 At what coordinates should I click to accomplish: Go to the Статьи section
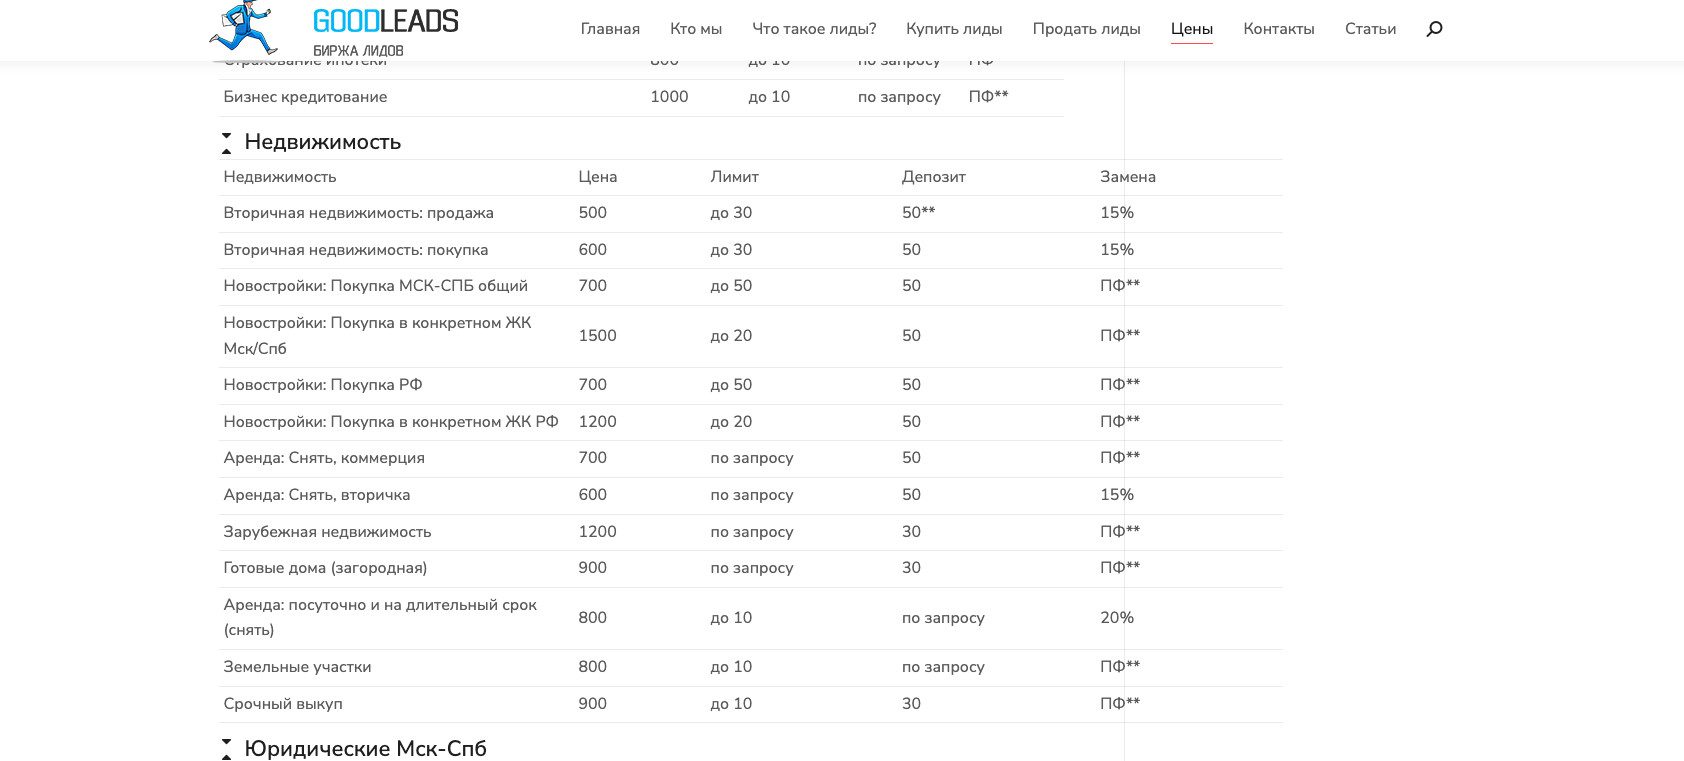(1370, 29)
